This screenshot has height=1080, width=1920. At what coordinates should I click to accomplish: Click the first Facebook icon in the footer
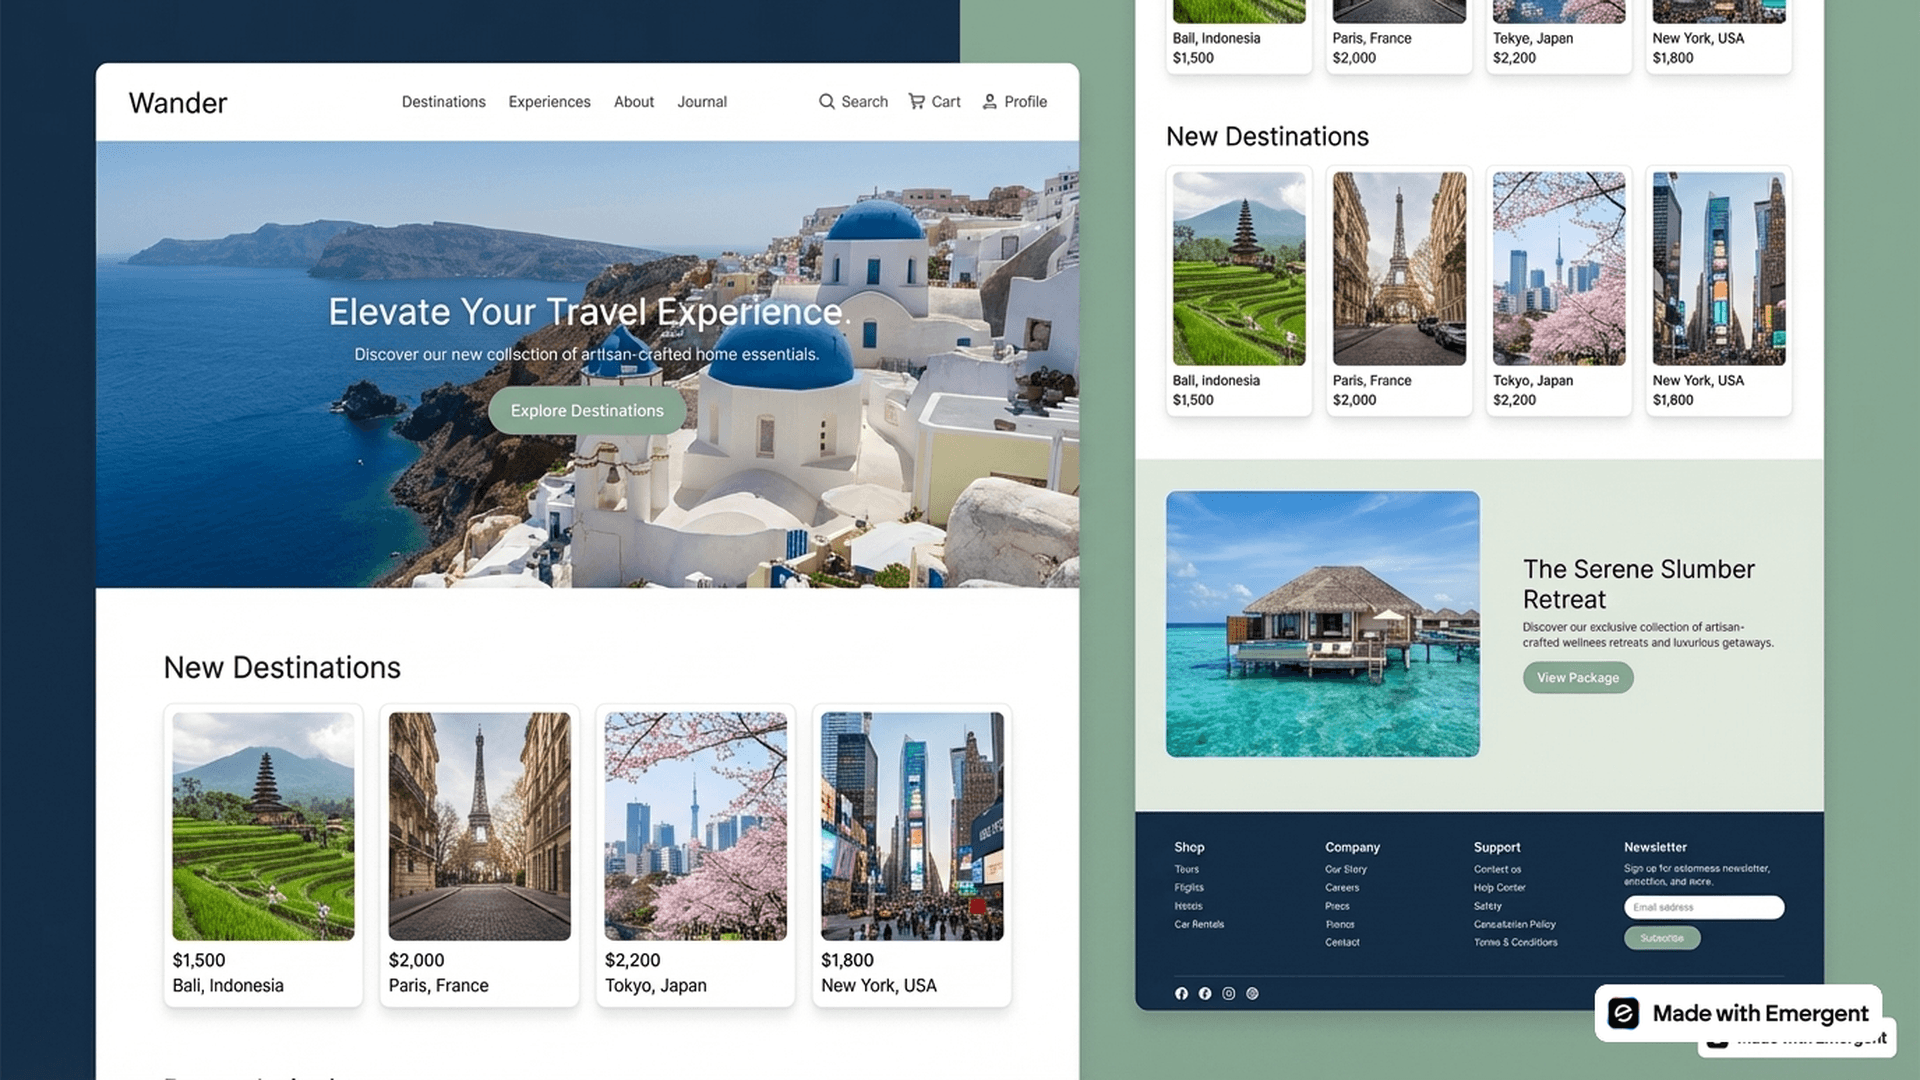click(x=1181, y=993)
